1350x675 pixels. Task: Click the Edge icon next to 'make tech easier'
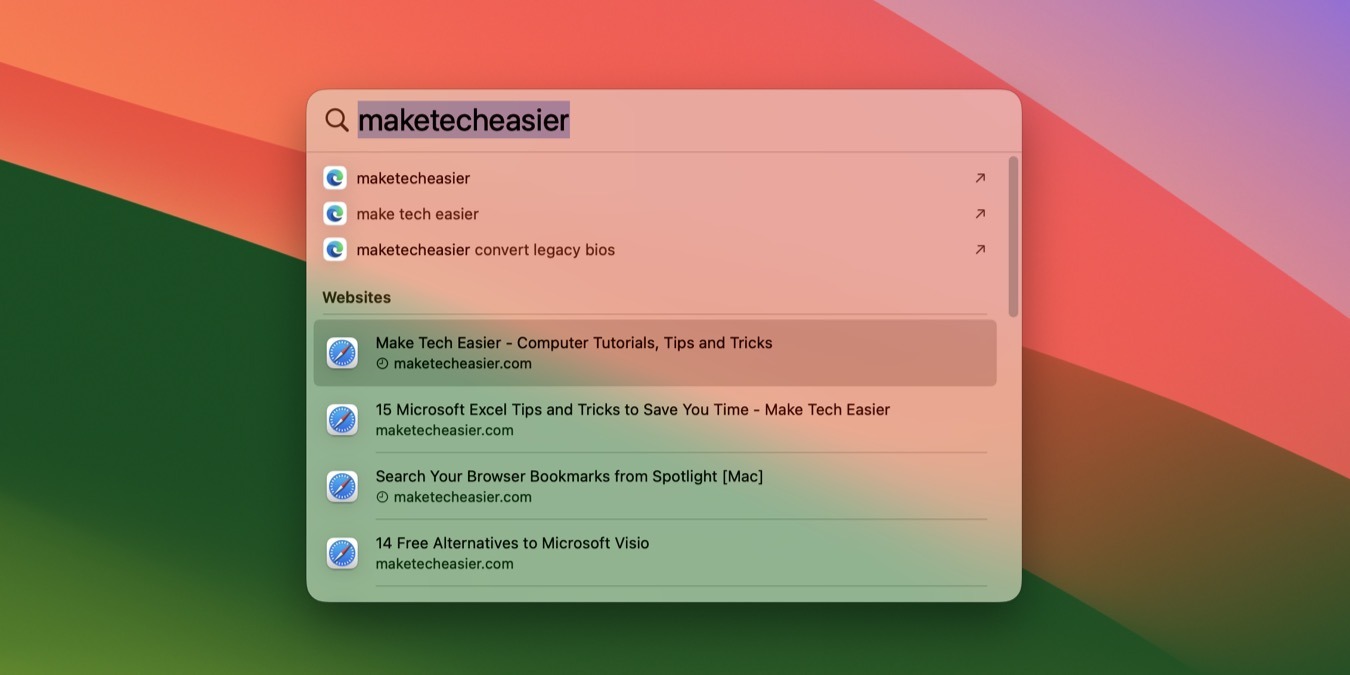click(x=335, y=213)
